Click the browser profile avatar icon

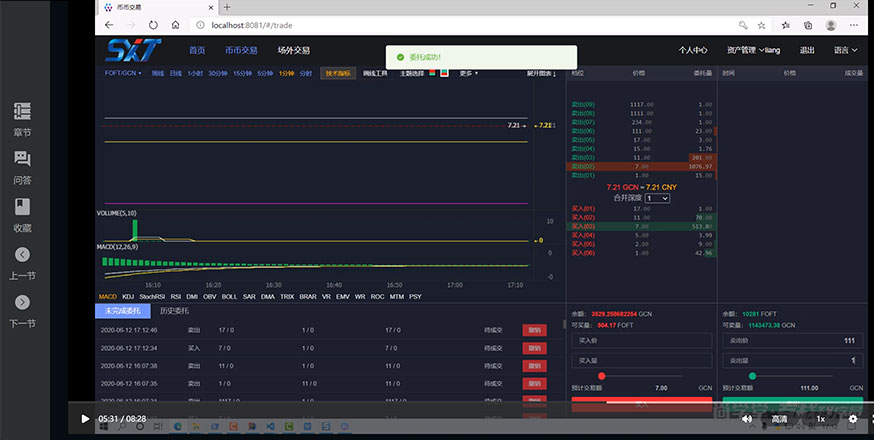[x=831, y=25]
